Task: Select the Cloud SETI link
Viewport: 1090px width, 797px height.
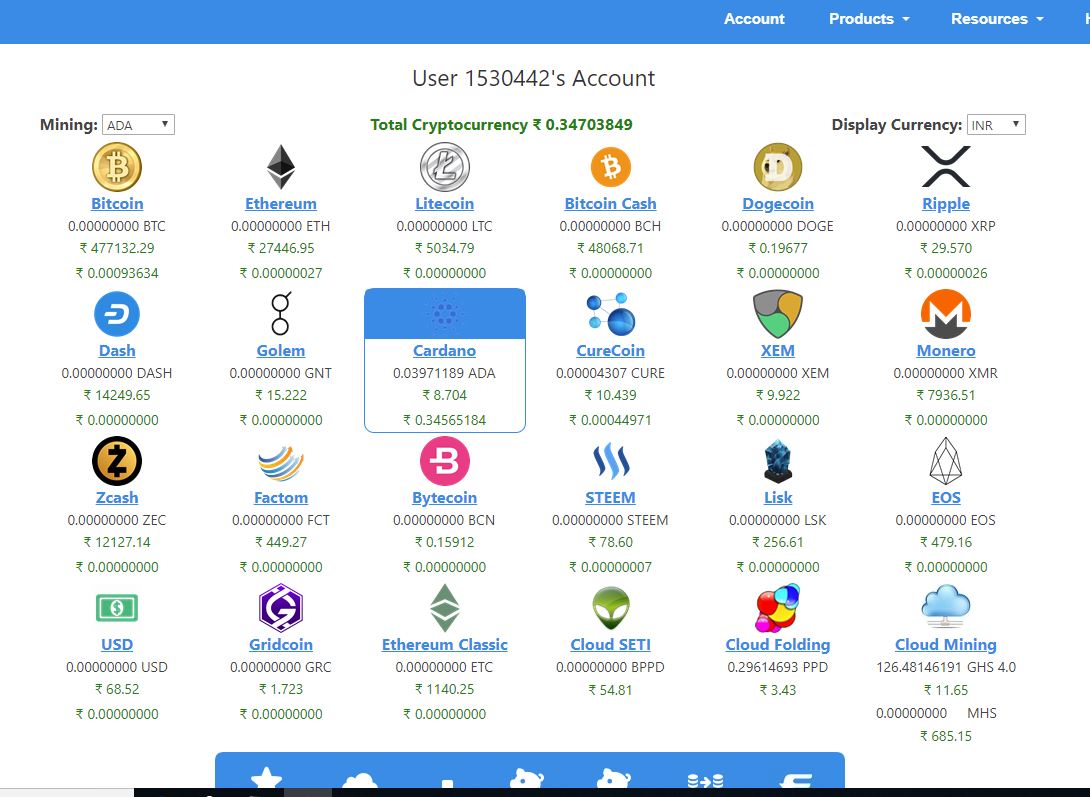Action: point(610,644)
